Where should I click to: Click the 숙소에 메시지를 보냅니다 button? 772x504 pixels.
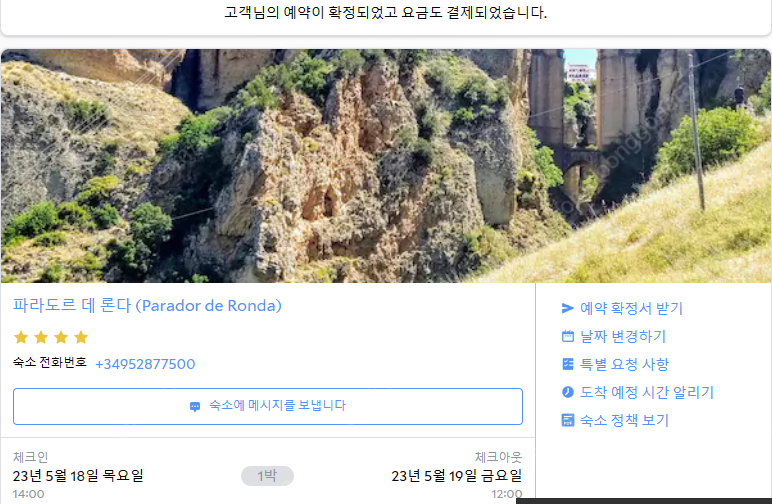[268, 407]
